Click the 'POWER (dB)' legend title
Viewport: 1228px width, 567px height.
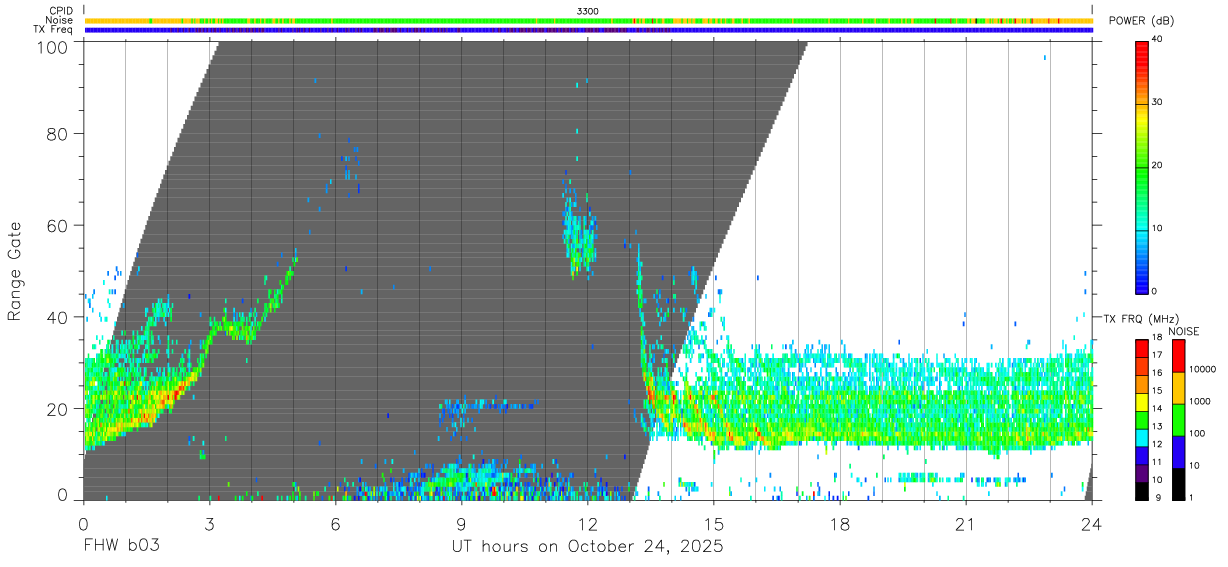(1141, 21)
